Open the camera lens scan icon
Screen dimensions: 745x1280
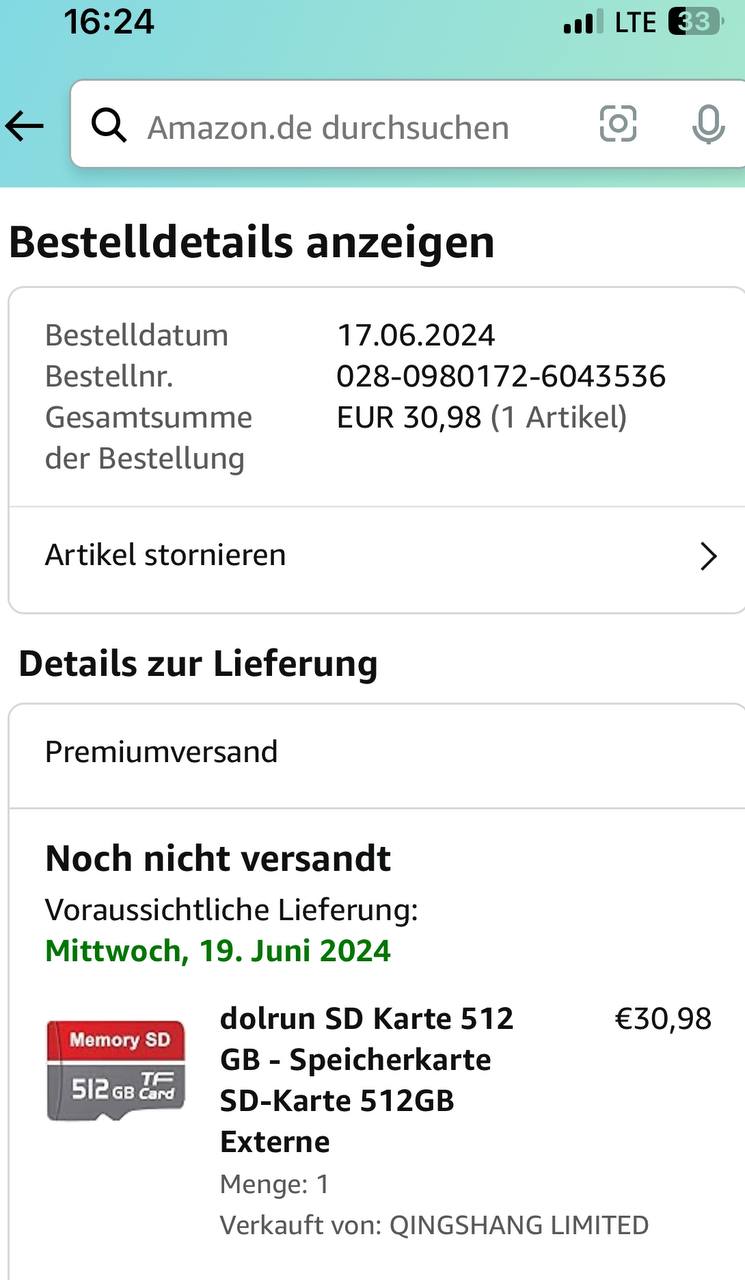pyautogui.click(x=618, y=125)
